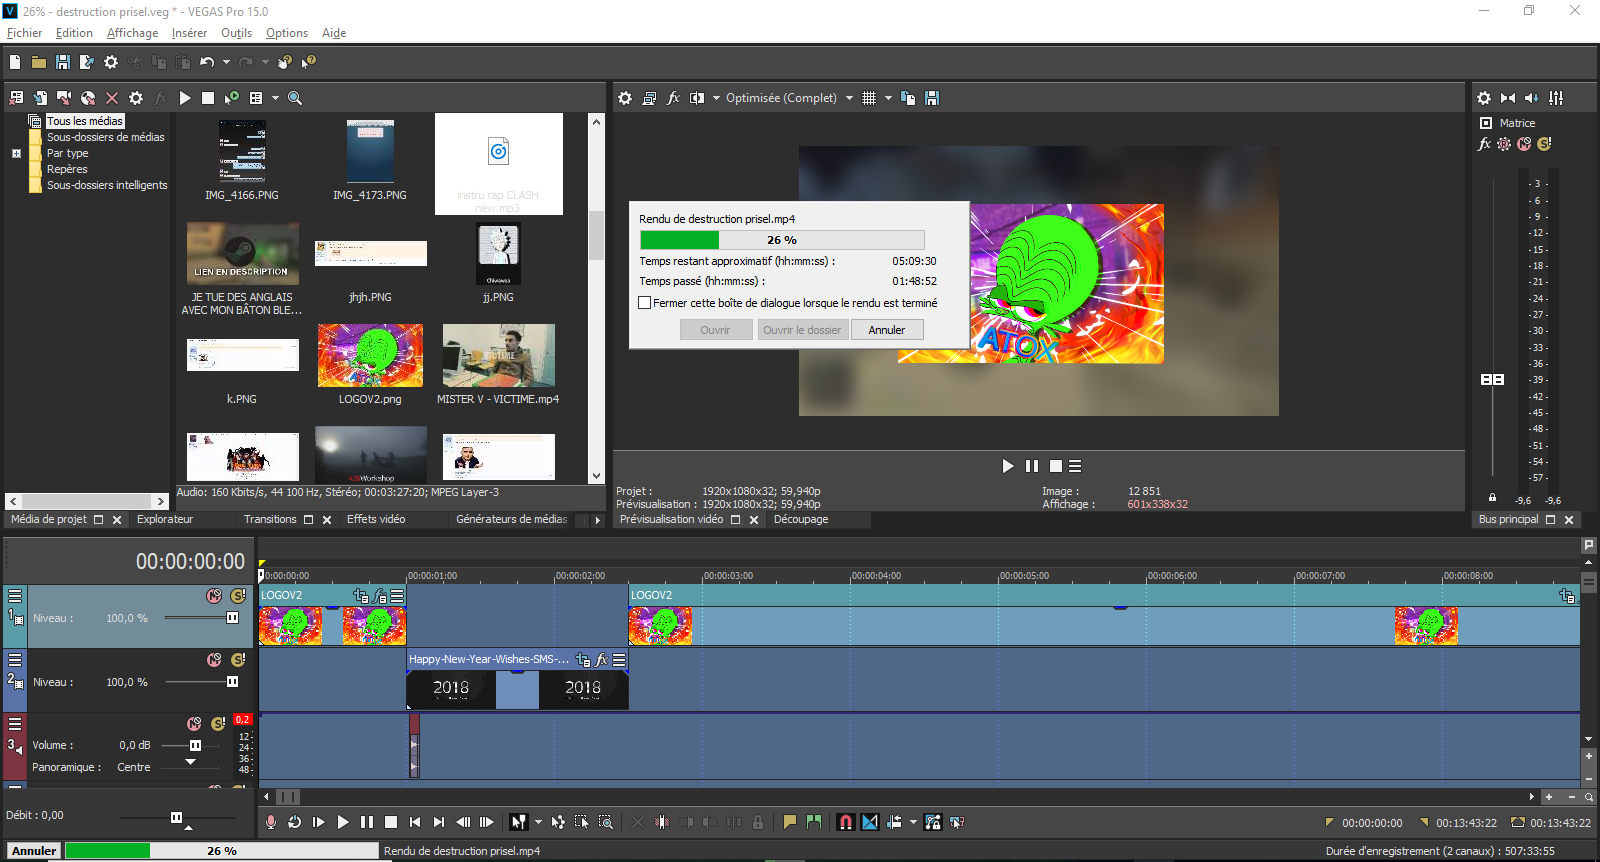
Task: Open track 1 hamburger menu
Action: [x=15, y=596]
